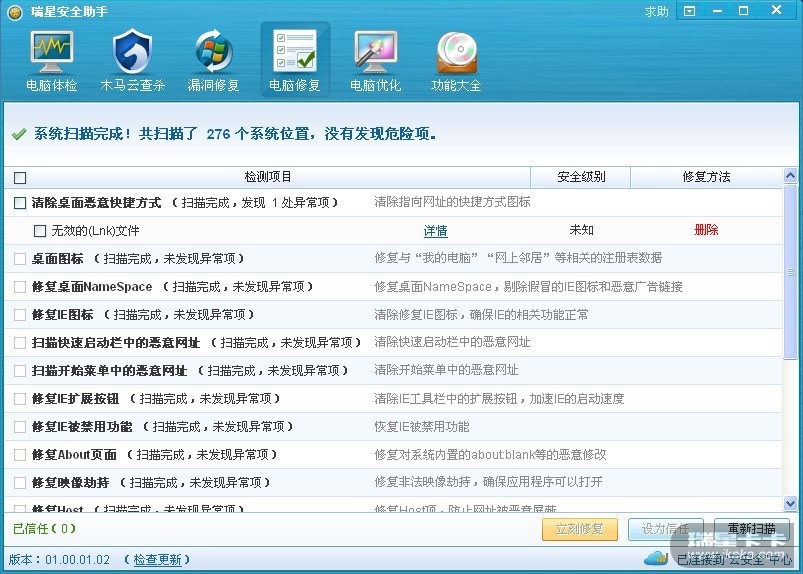Open the 电脑体检 monitor icon
Viewport: 803px width, 574px height.
pos(51,52)
